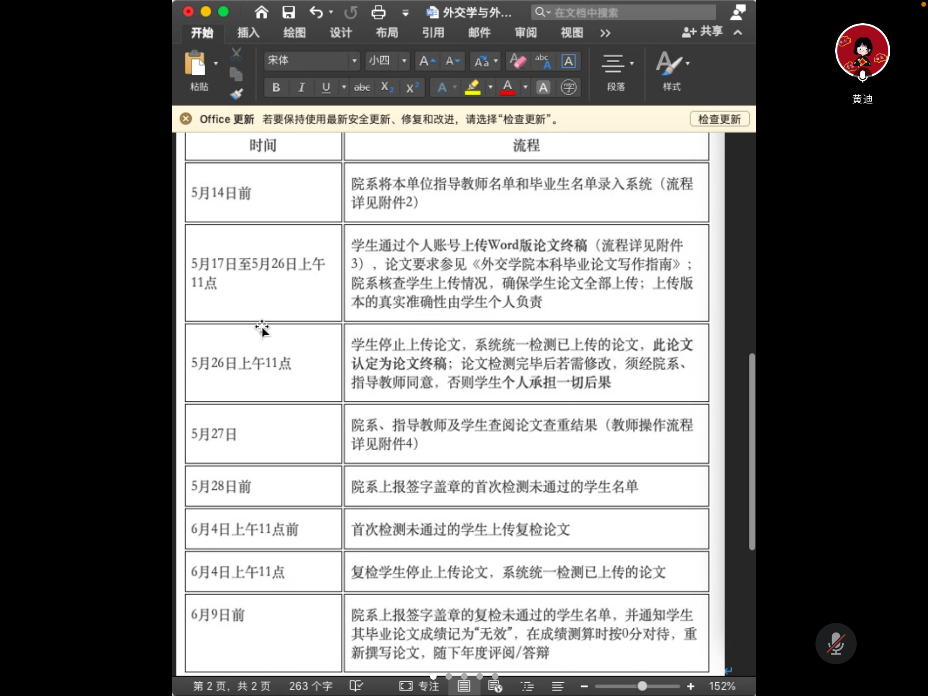
Task: Toggle Italic formatting
Action: tap(301, 88)
